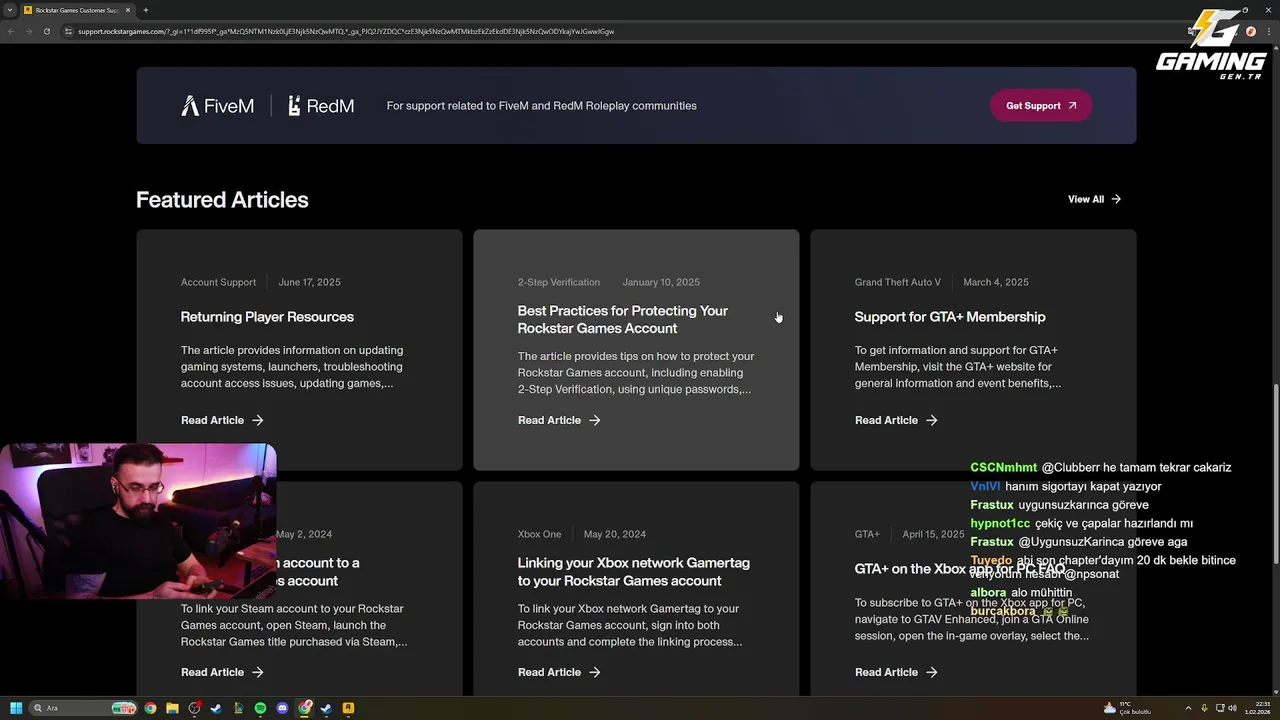Open the Windows Start menu
This screenshot has width=1280, height=720.
(x=16, y=708)
